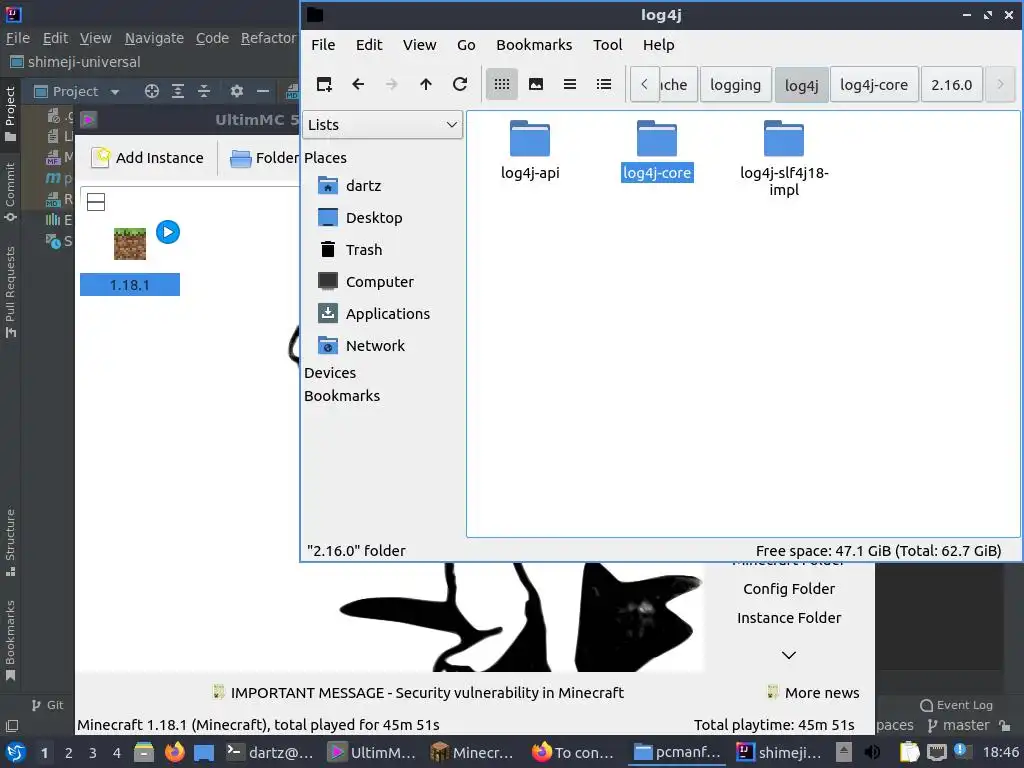Go back in file manager history
The image size is (1024, 768).
pos(358,84)
